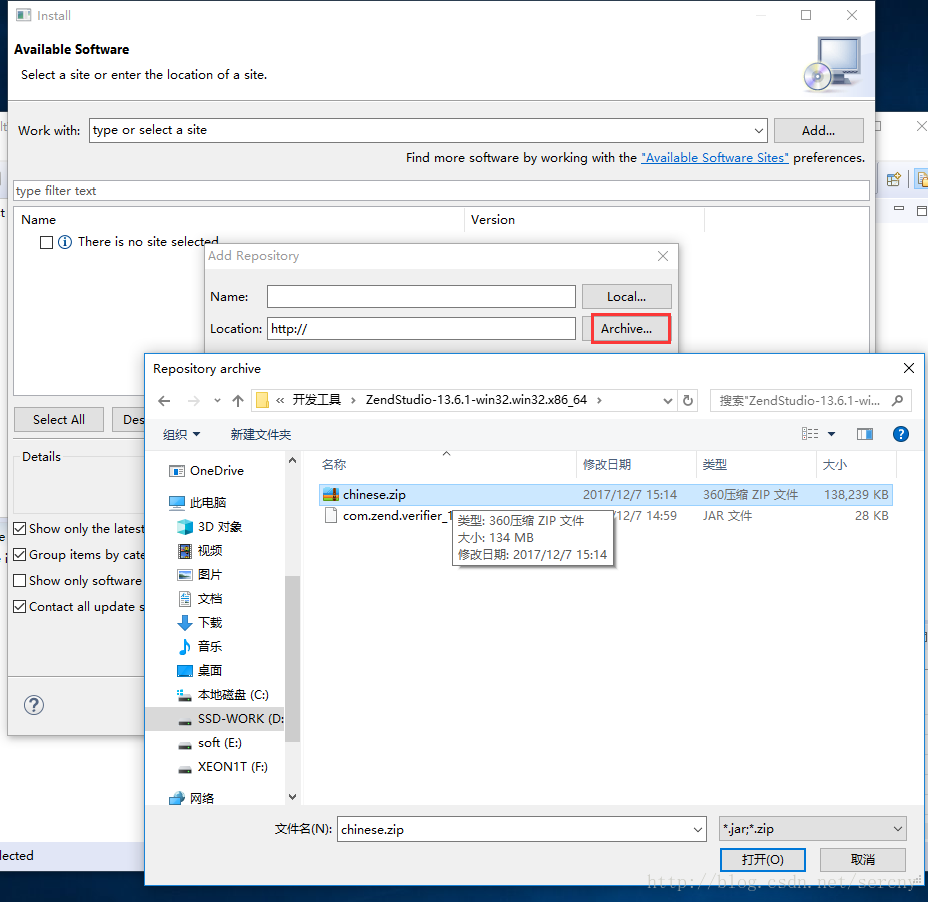Expand the 文件名 filename dropdown
The image size is (928, 902).
pyautogui.click(x=698, y=830)
